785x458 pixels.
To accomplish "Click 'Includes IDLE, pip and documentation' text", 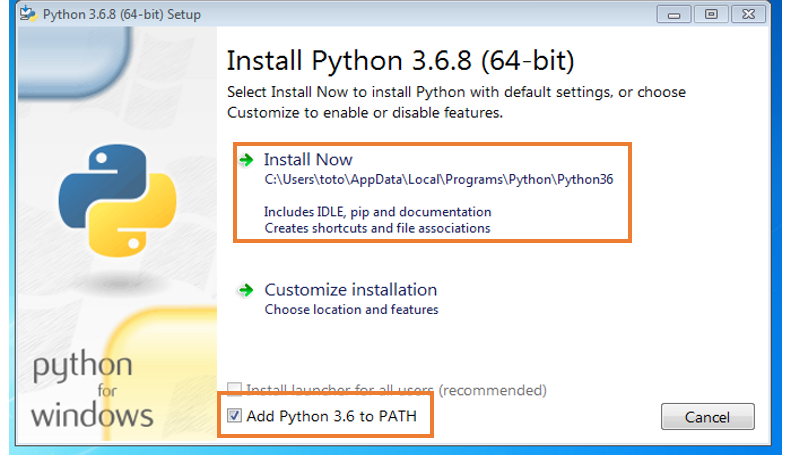I will pos(377,212).
